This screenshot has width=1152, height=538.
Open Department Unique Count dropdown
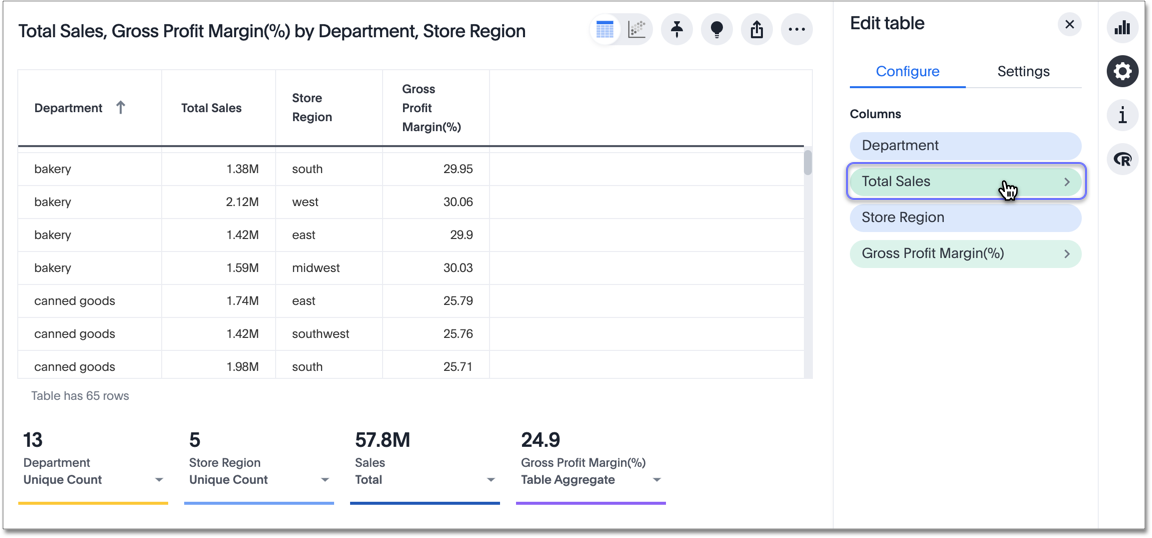point(159,481)
